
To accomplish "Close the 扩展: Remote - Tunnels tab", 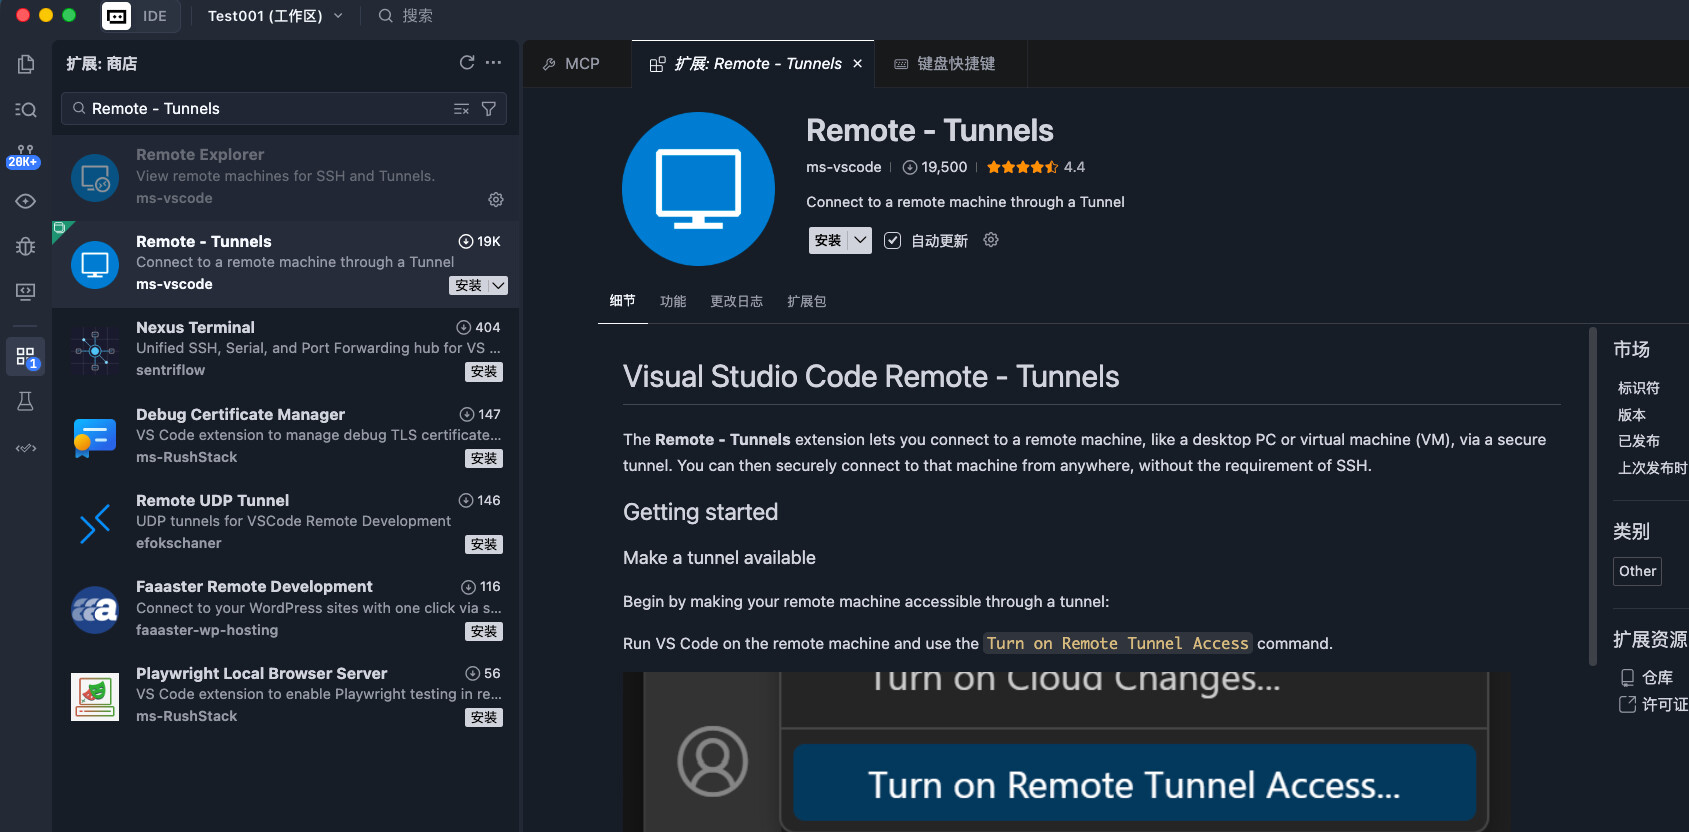I will tap(857, 64).
